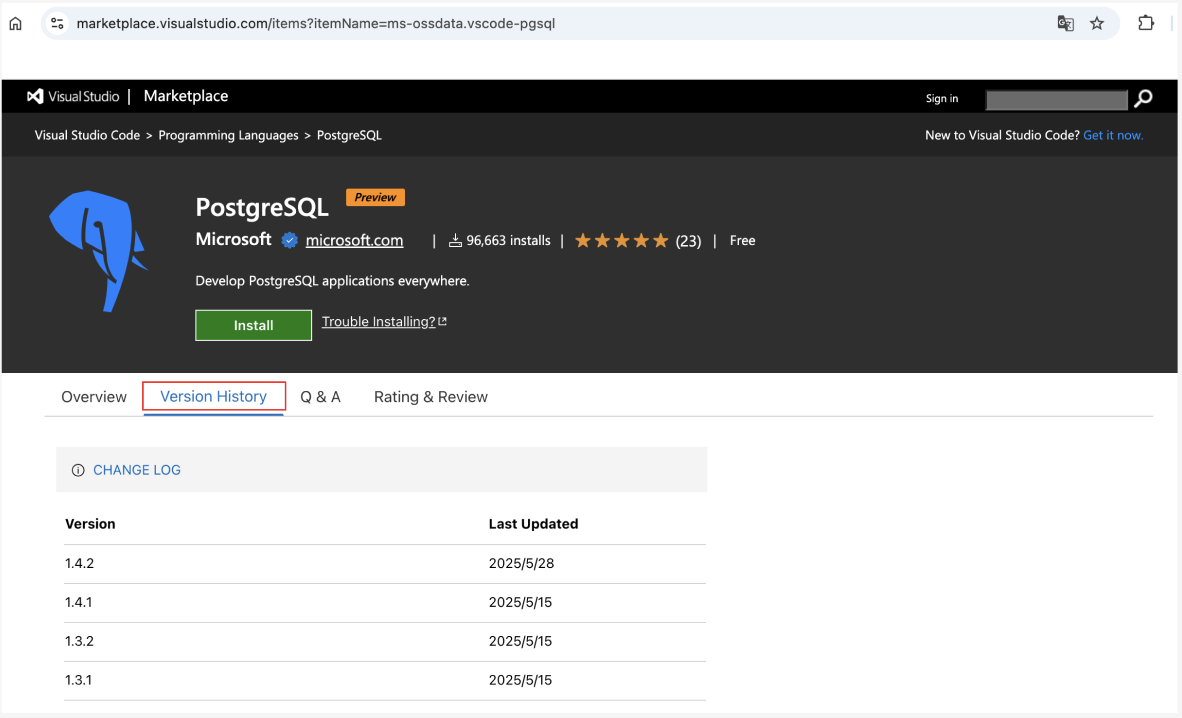The width and height of the screenshot is (1182, 718).
Task: Focus the marketplace search field
Action: (1056, 99)
